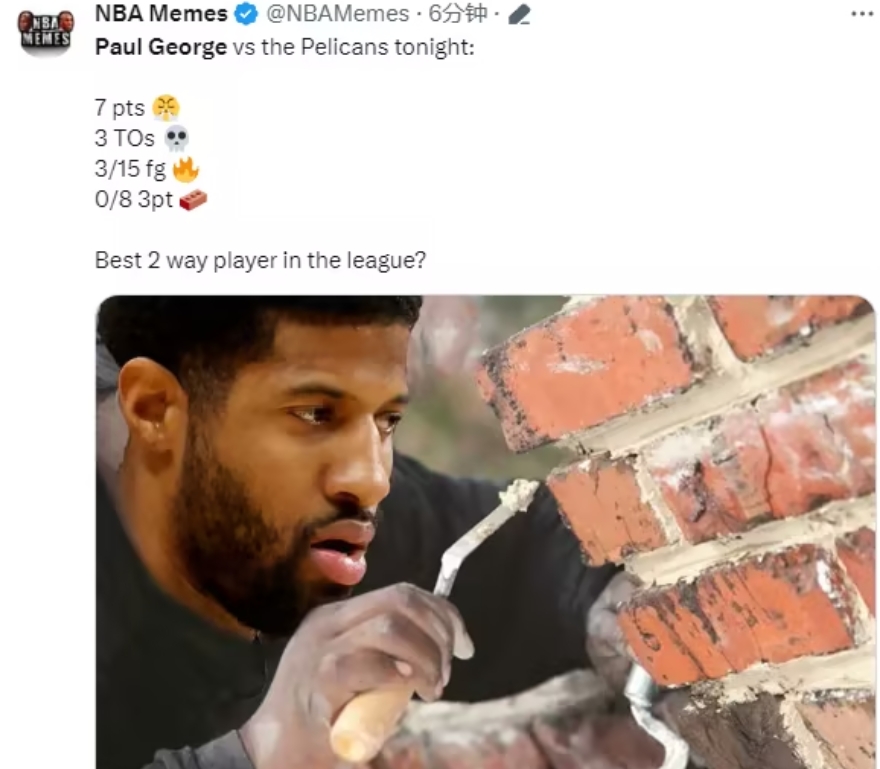Click the 6分钟 timestamp
Screen dimensions: 880x769
click(457, 14)
